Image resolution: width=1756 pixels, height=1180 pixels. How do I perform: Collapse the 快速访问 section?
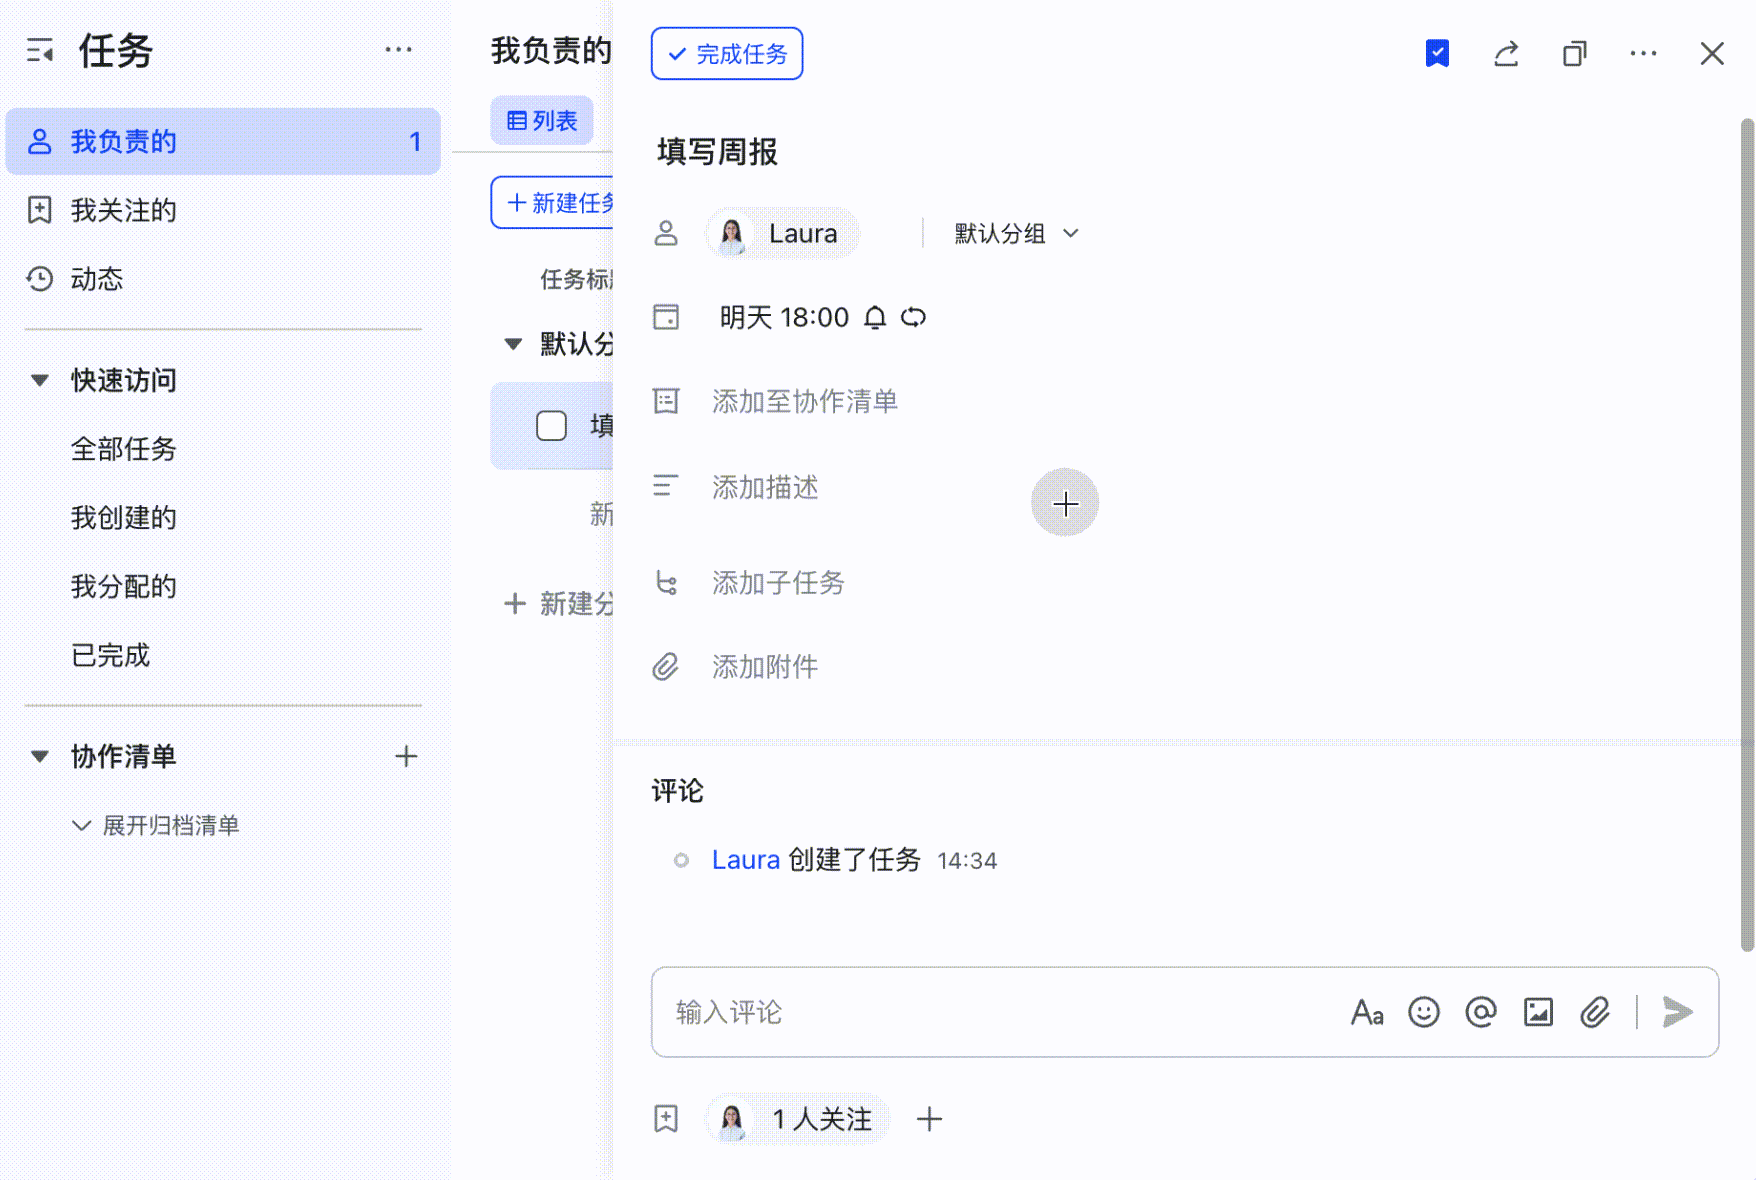pos(40,380)
